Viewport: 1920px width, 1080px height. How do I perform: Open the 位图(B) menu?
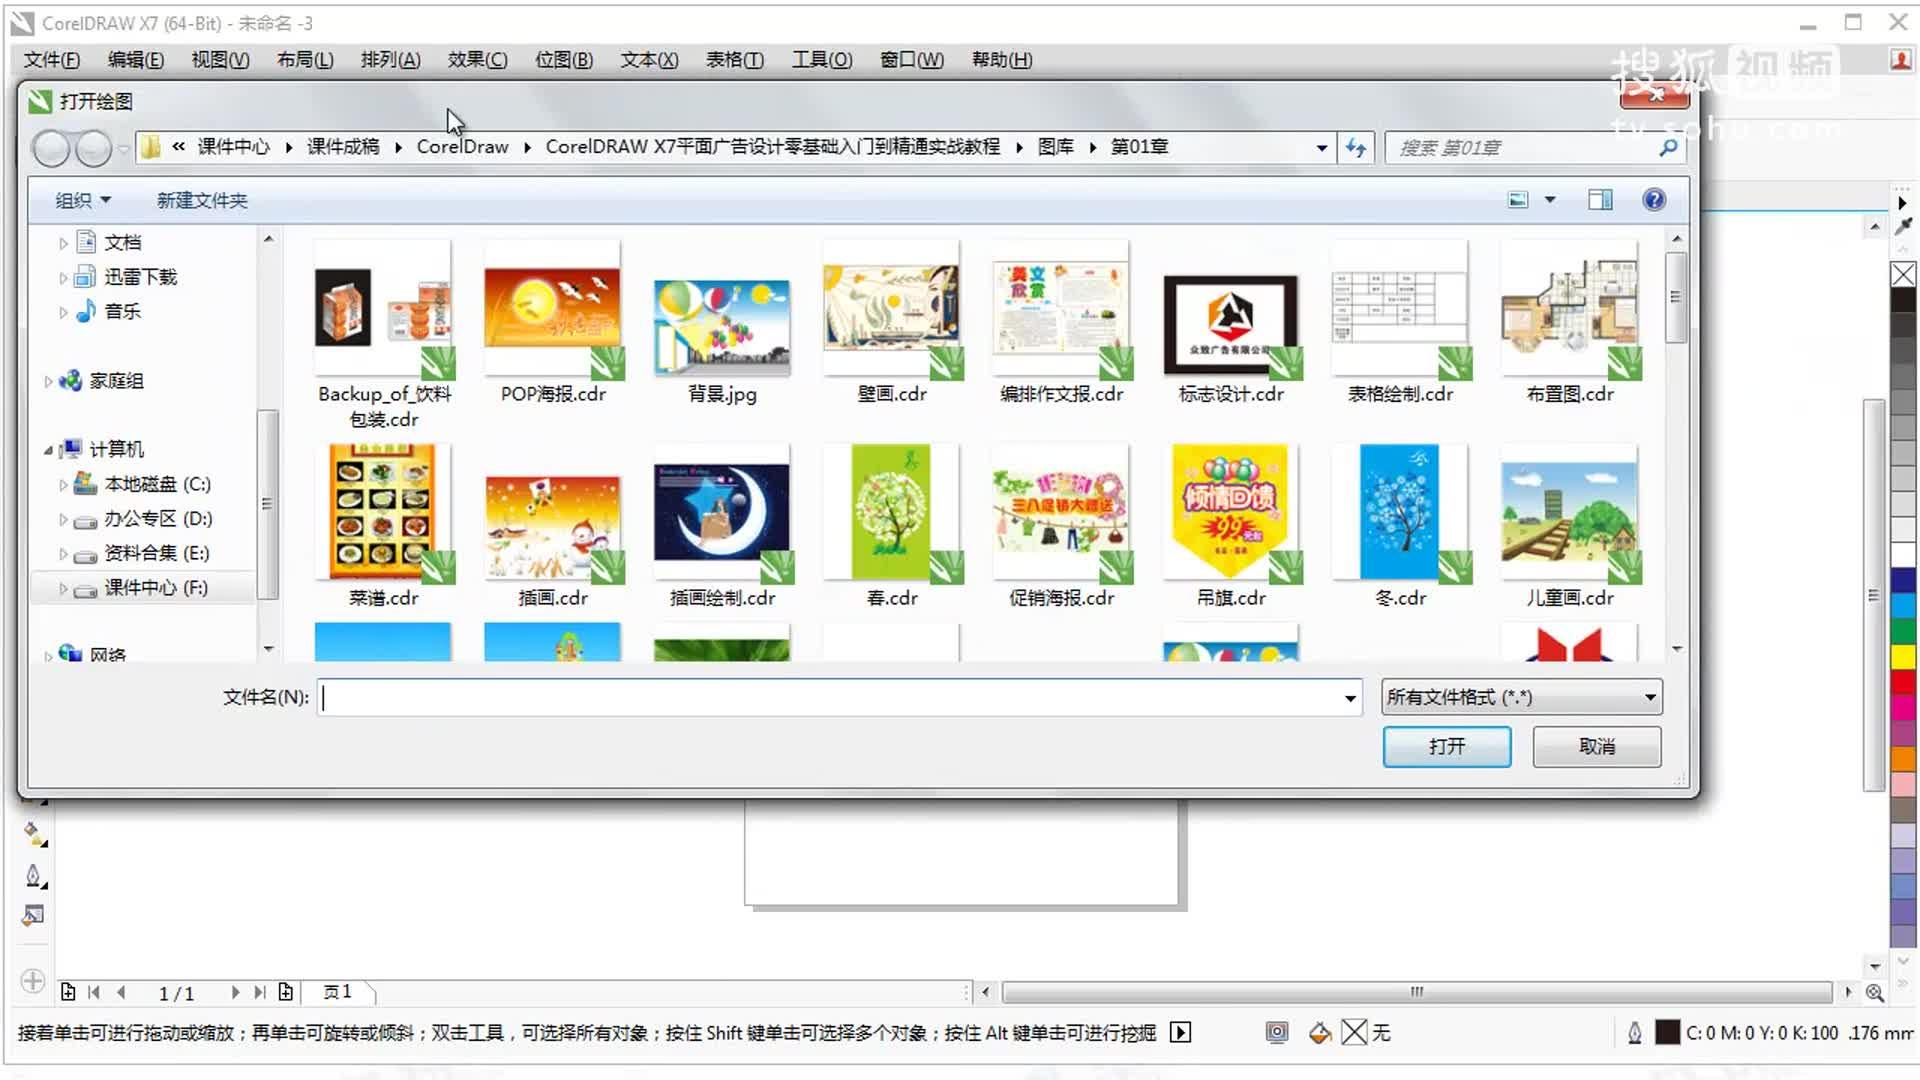(563, 60)
